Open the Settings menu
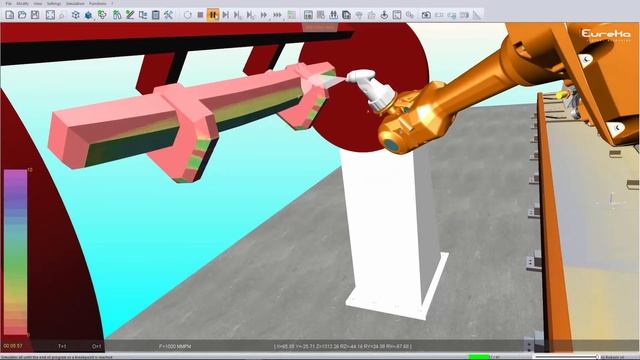 point(53,3)
